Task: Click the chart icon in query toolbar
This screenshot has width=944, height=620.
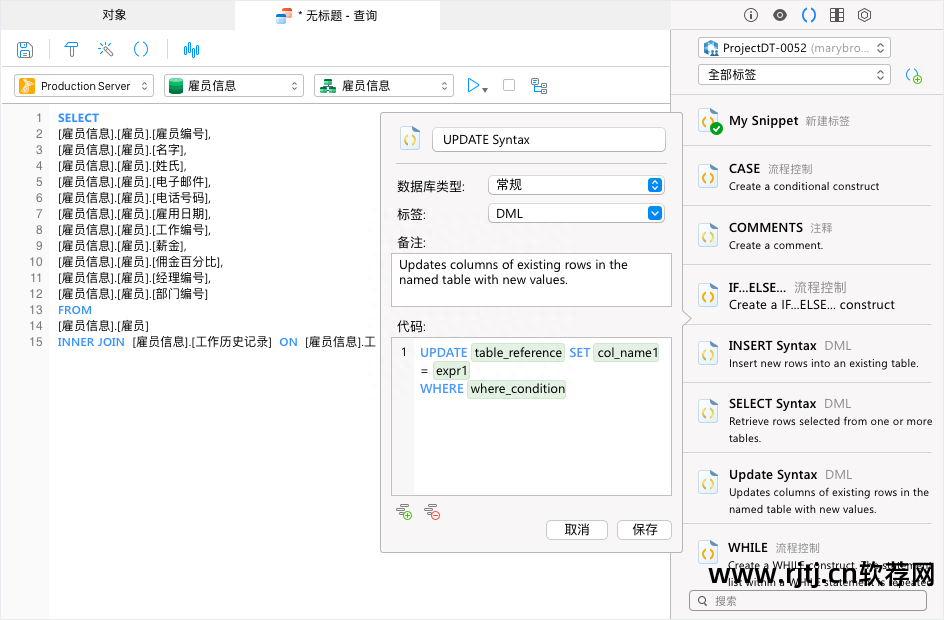Action: click(x=191, y=49)
